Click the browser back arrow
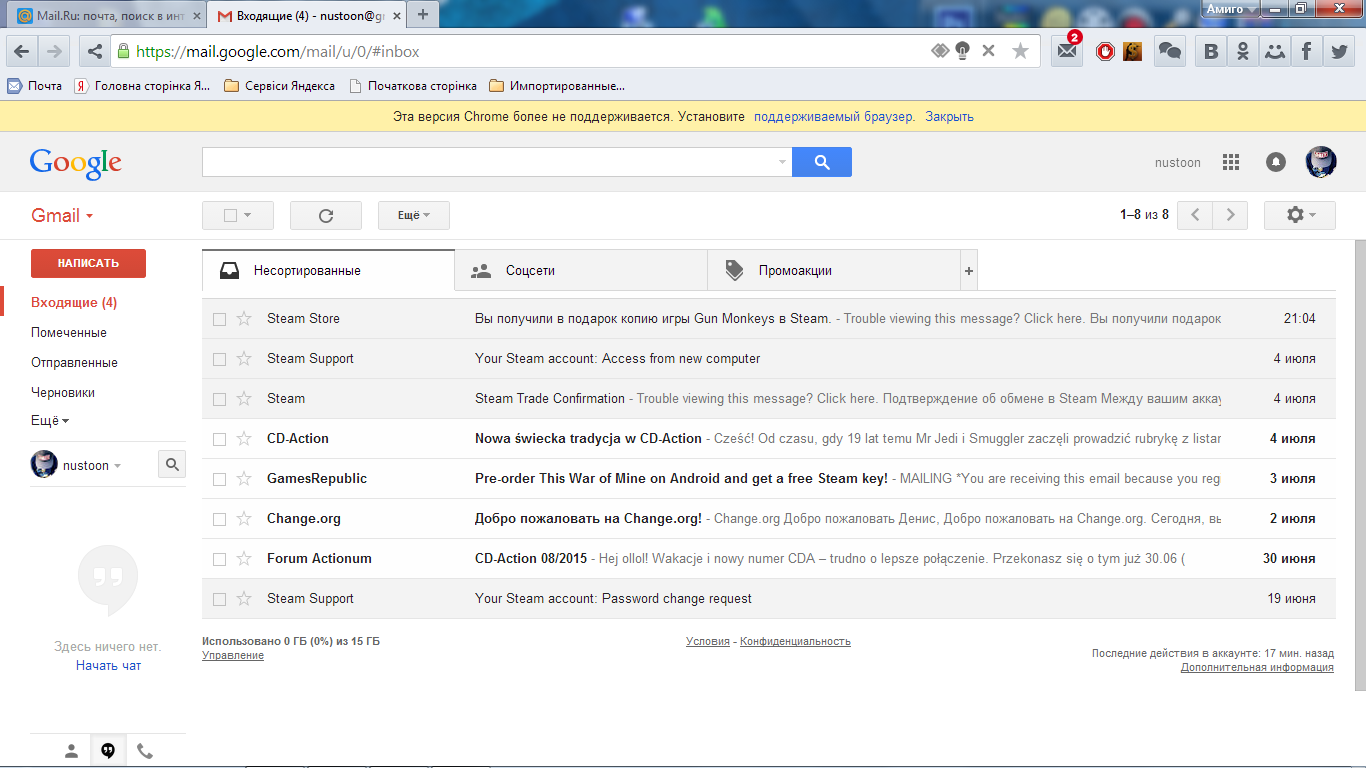This screenshot has width=1366, height=768. pos(23,51)
